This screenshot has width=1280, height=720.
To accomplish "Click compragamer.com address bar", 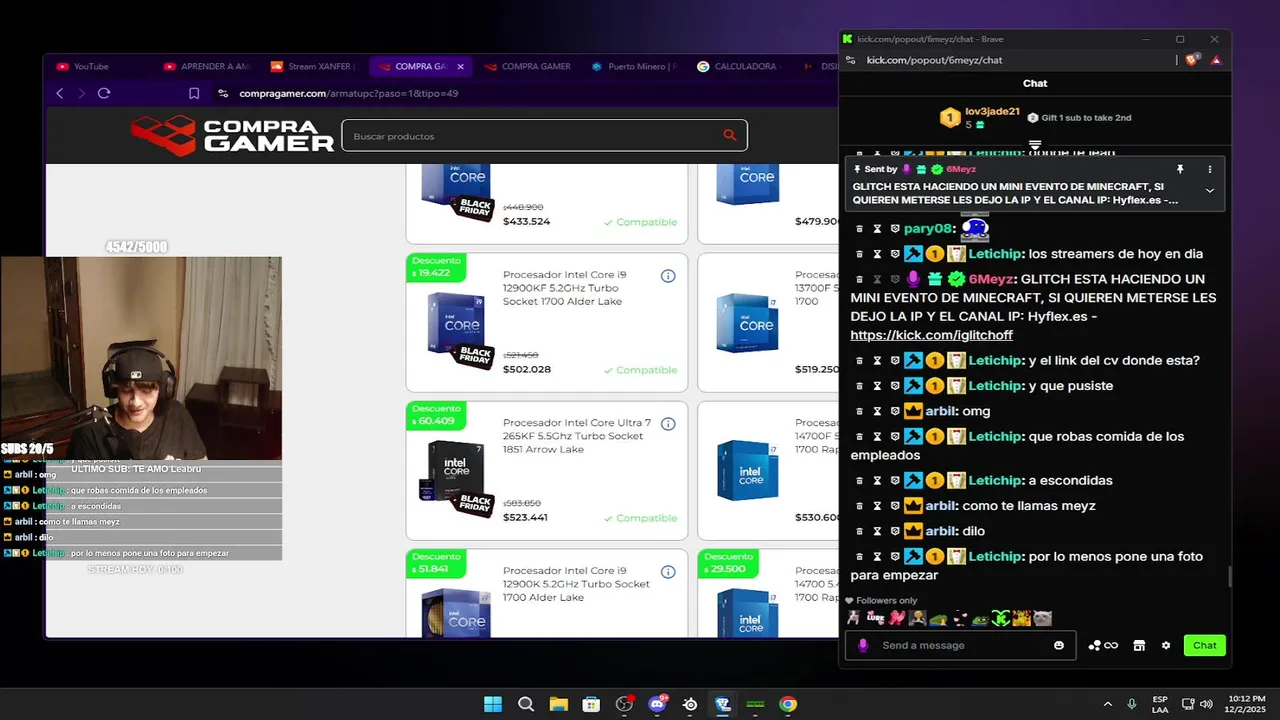I will [x=349, y=93].
